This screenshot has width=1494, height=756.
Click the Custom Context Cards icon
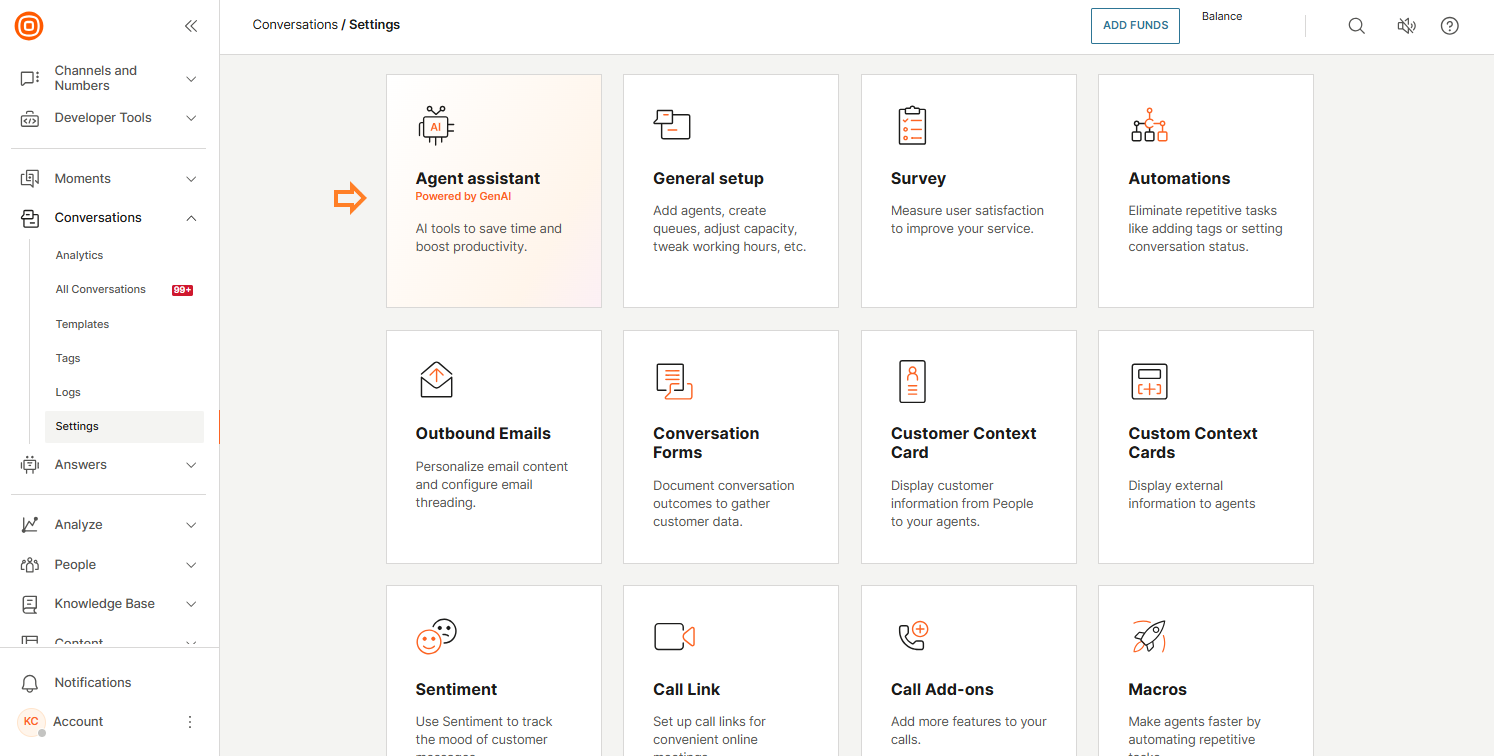1149,381
